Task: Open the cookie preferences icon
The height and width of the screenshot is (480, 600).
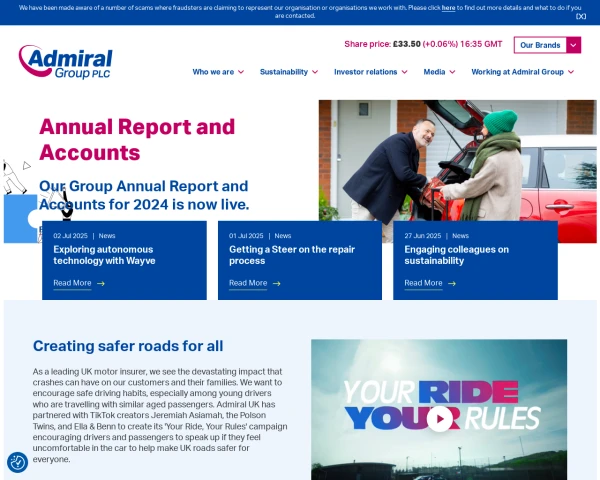Action: [x=17, y=462]
